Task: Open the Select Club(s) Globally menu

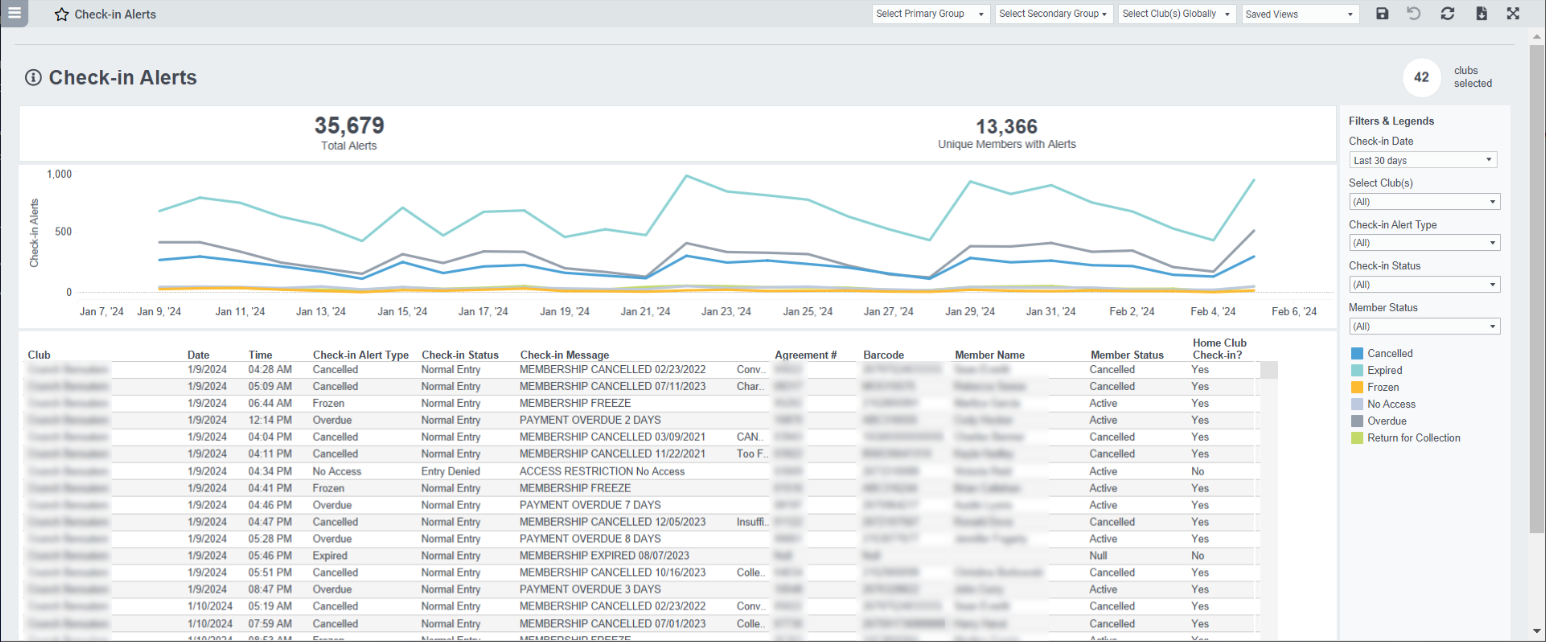Action: 1176,14
